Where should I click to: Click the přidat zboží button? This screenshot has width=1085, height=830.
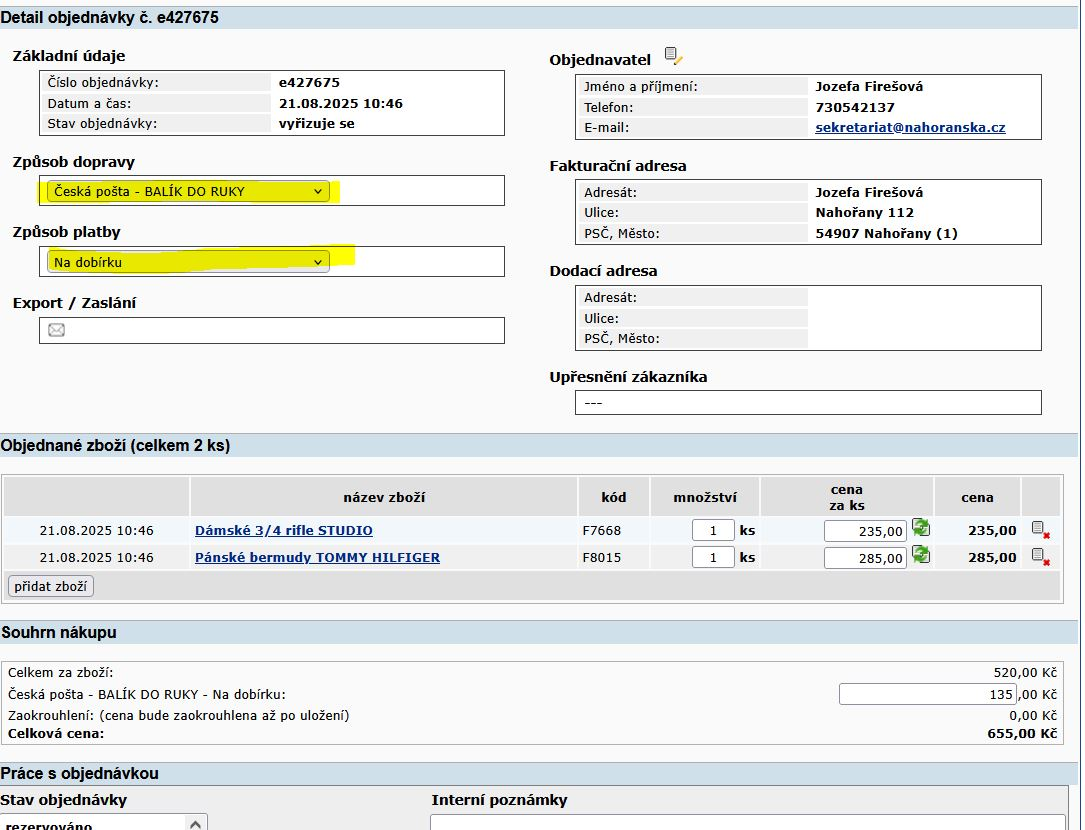[x=51, y=586]
